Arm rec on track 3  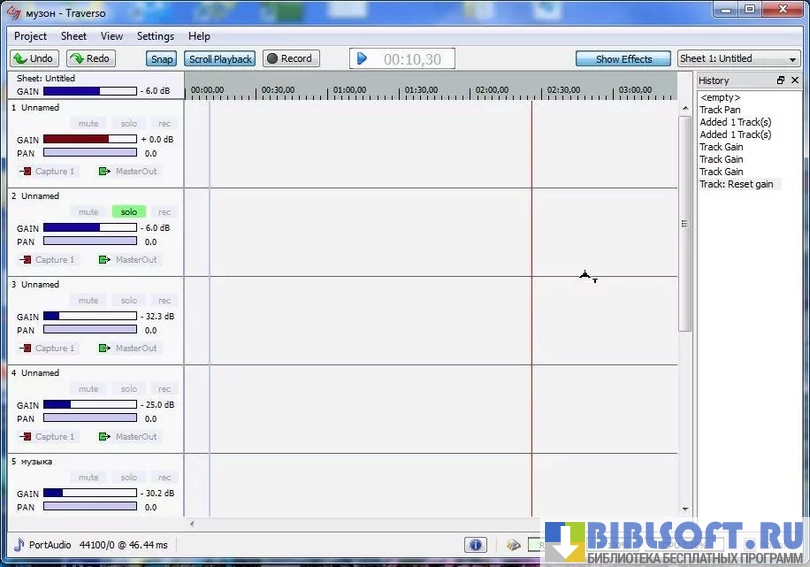[x=164, y=301]
